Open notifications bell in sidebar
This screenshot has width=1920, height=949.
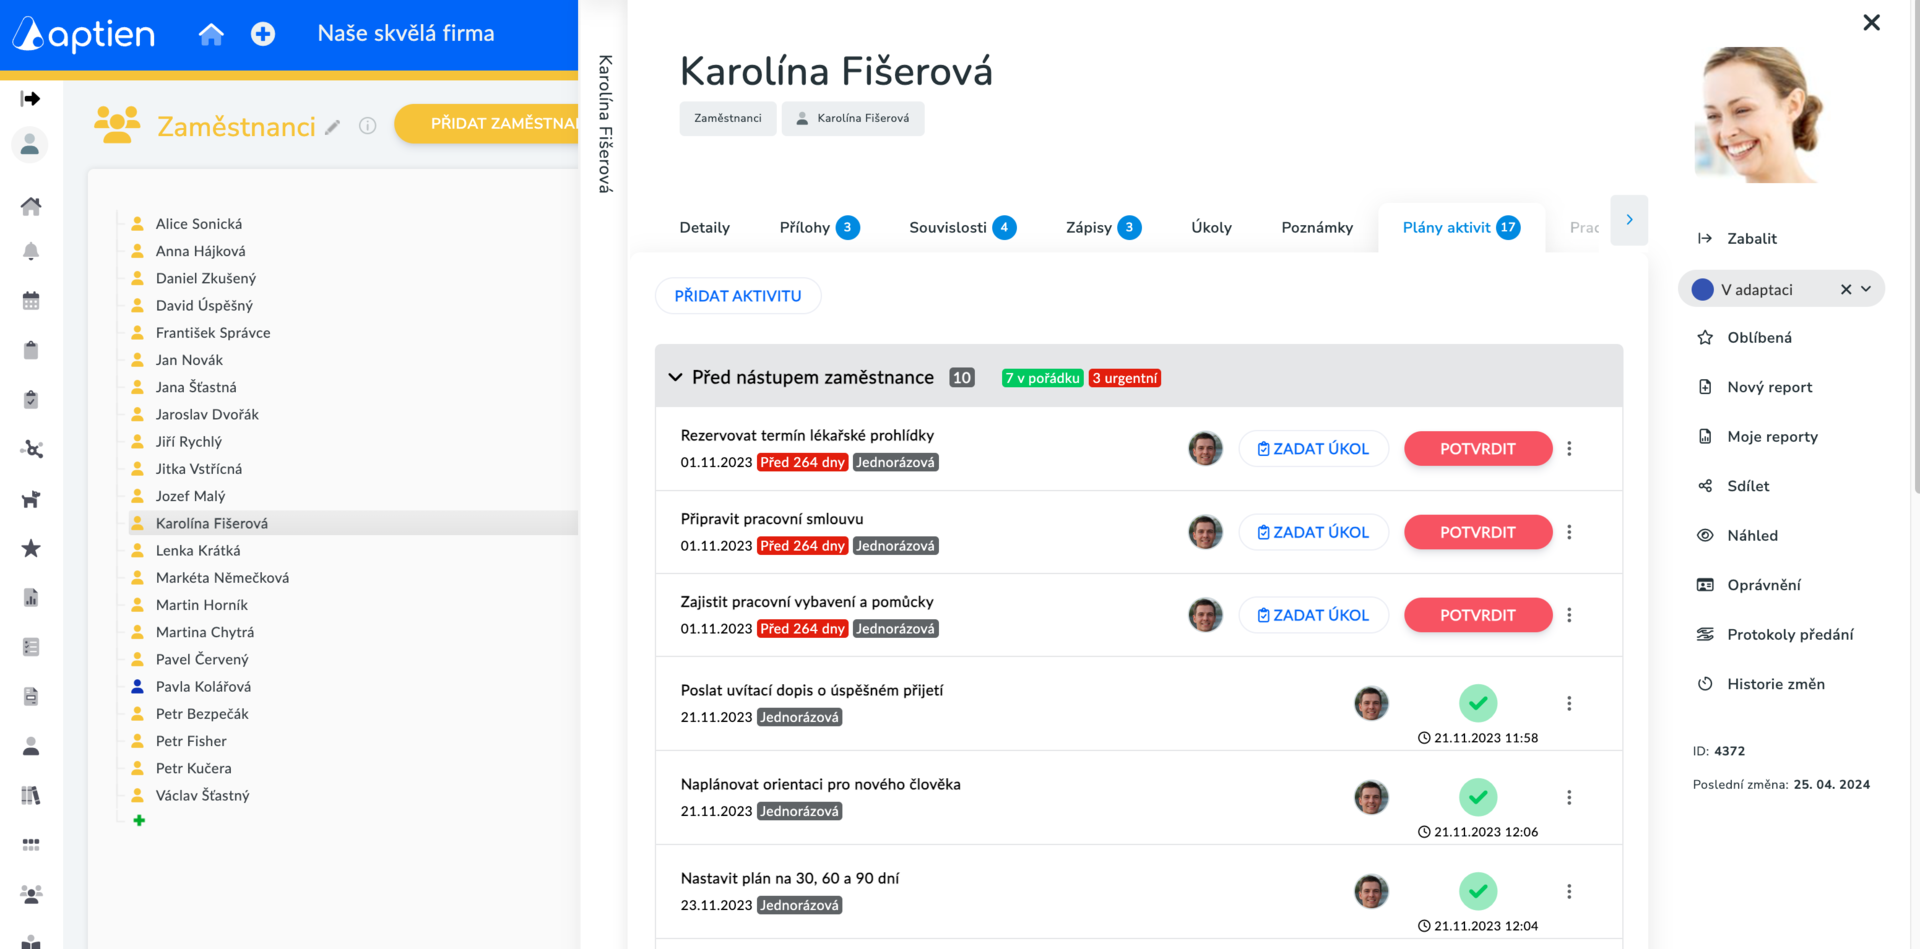31,251
